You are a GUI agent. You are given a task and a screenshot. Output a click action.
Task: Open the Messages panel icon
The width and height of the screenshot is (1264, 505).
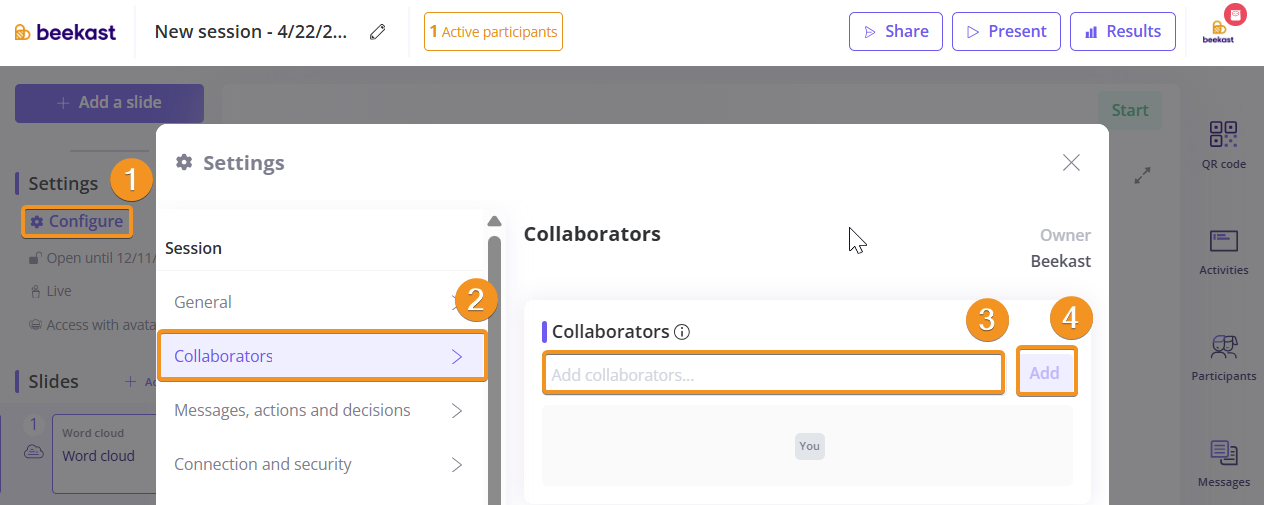coord(1224,454)
